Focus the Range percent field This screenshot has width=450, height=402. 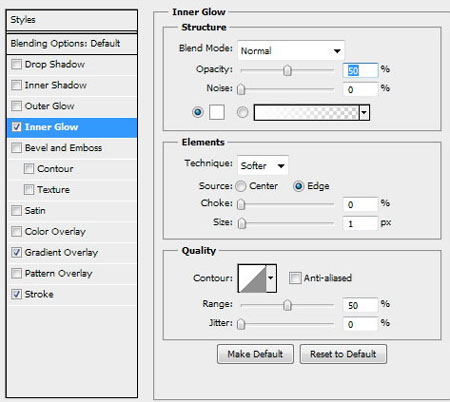360,305
